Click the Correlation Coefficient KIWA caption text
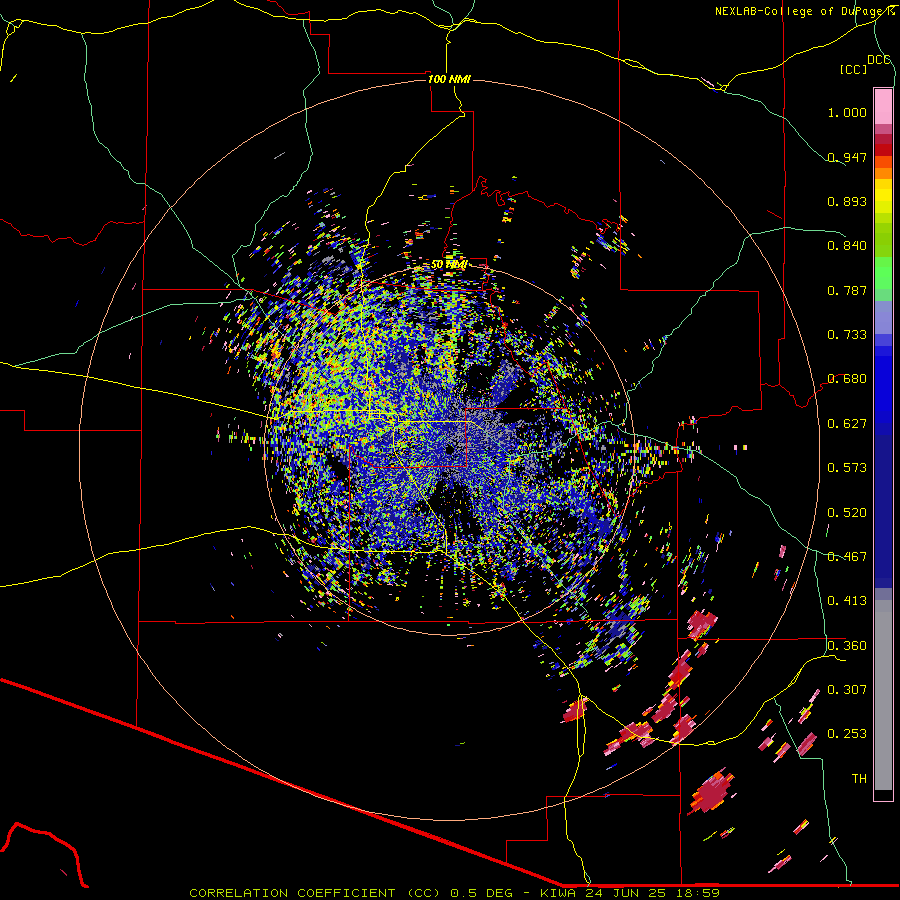Image resolution: width=900 pixels, height=900 pixels. 454,893
